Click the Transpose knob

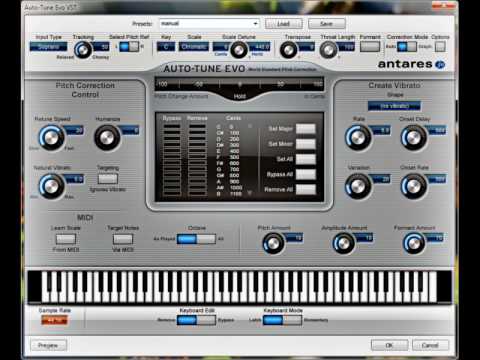pos(289,50)
